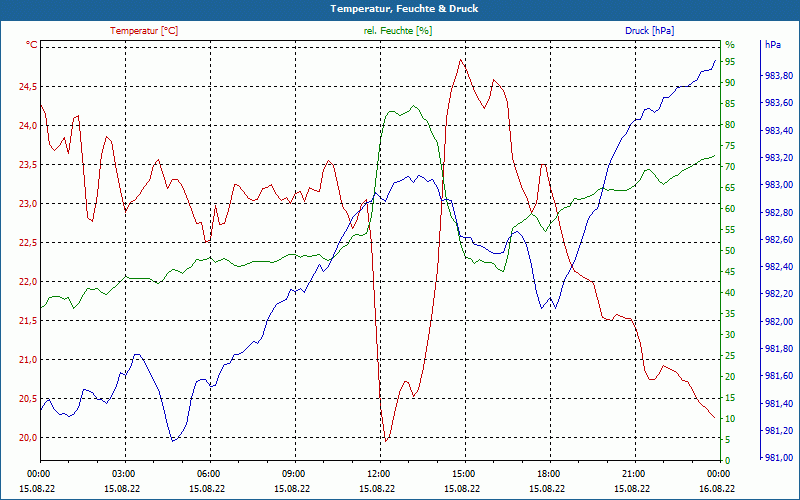Click the 09:00 time axis label

(293, 473)
